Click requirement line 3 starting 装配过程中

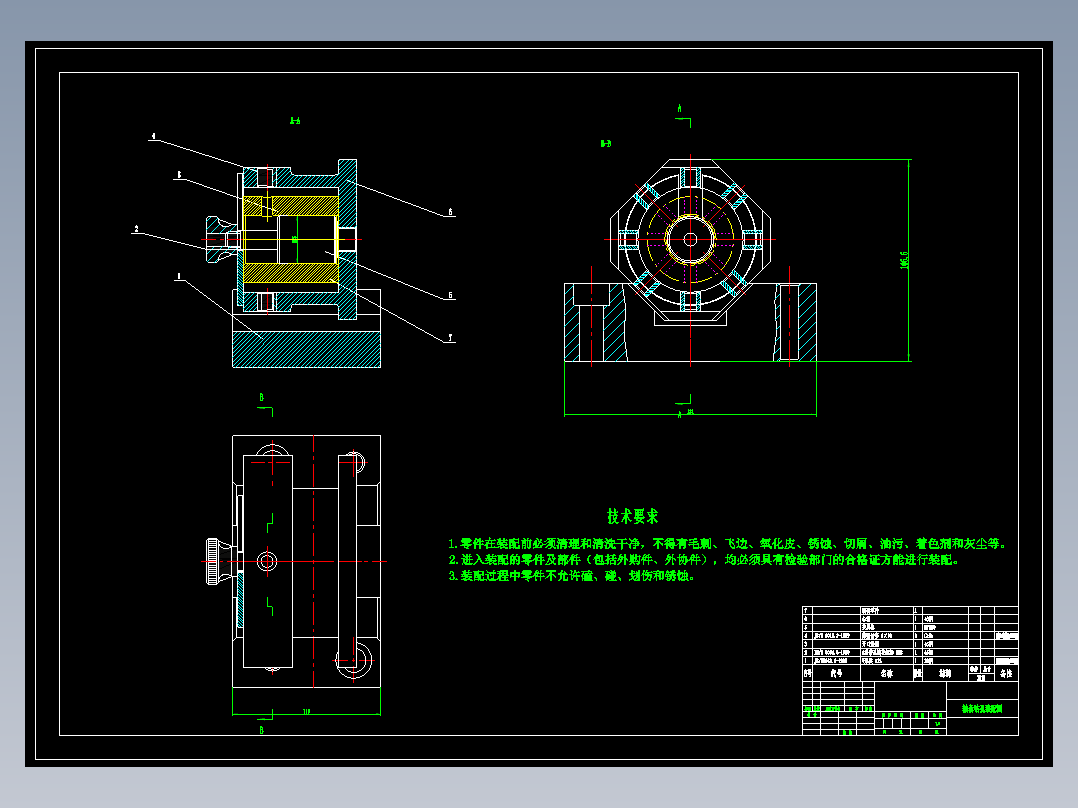point(573,576)
